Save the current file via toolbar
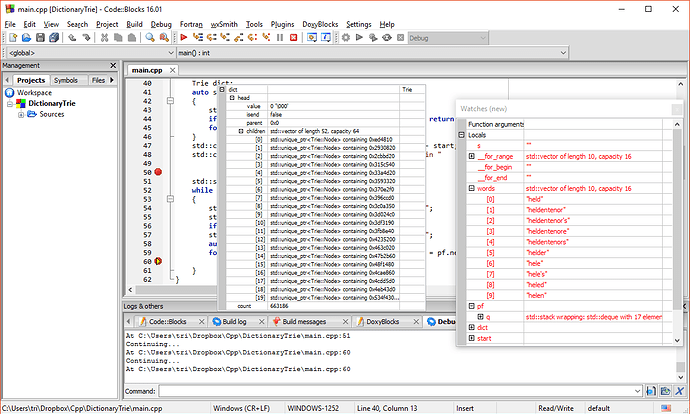Screen dimensions: 690x414 coord(40,38)
